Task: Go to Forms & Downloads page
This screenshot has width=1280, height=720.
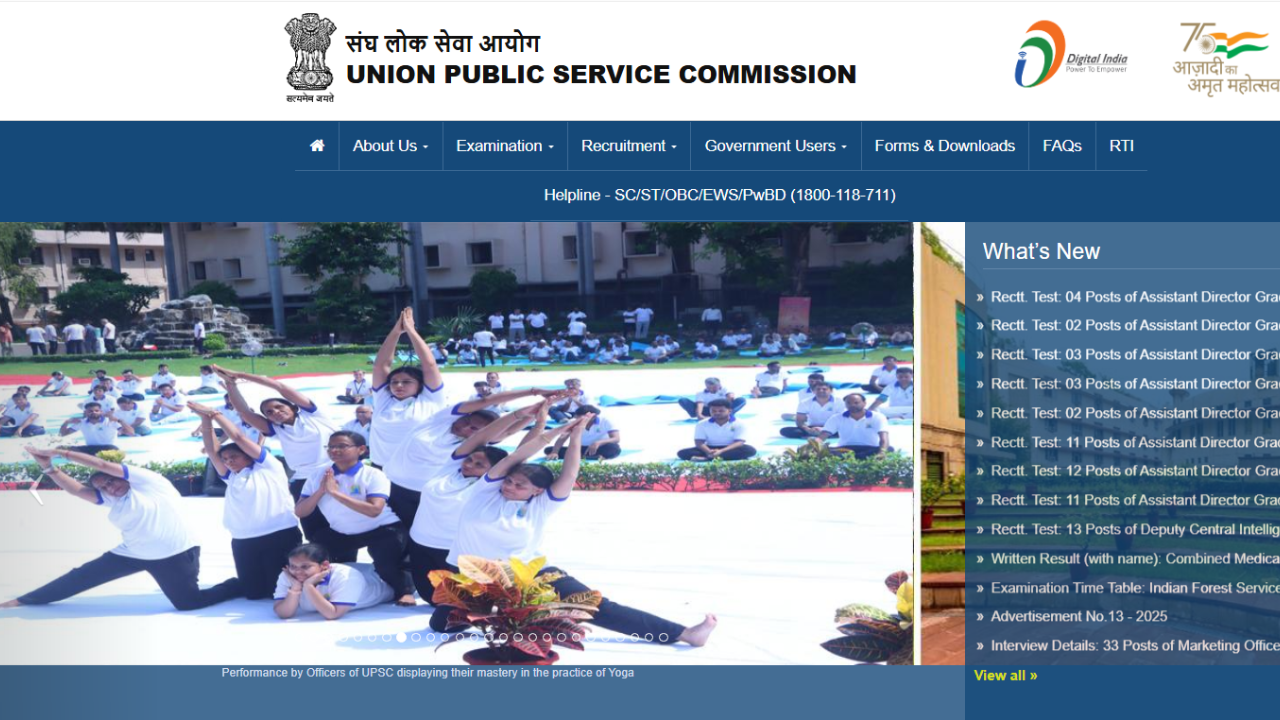Action: [944, 146]
